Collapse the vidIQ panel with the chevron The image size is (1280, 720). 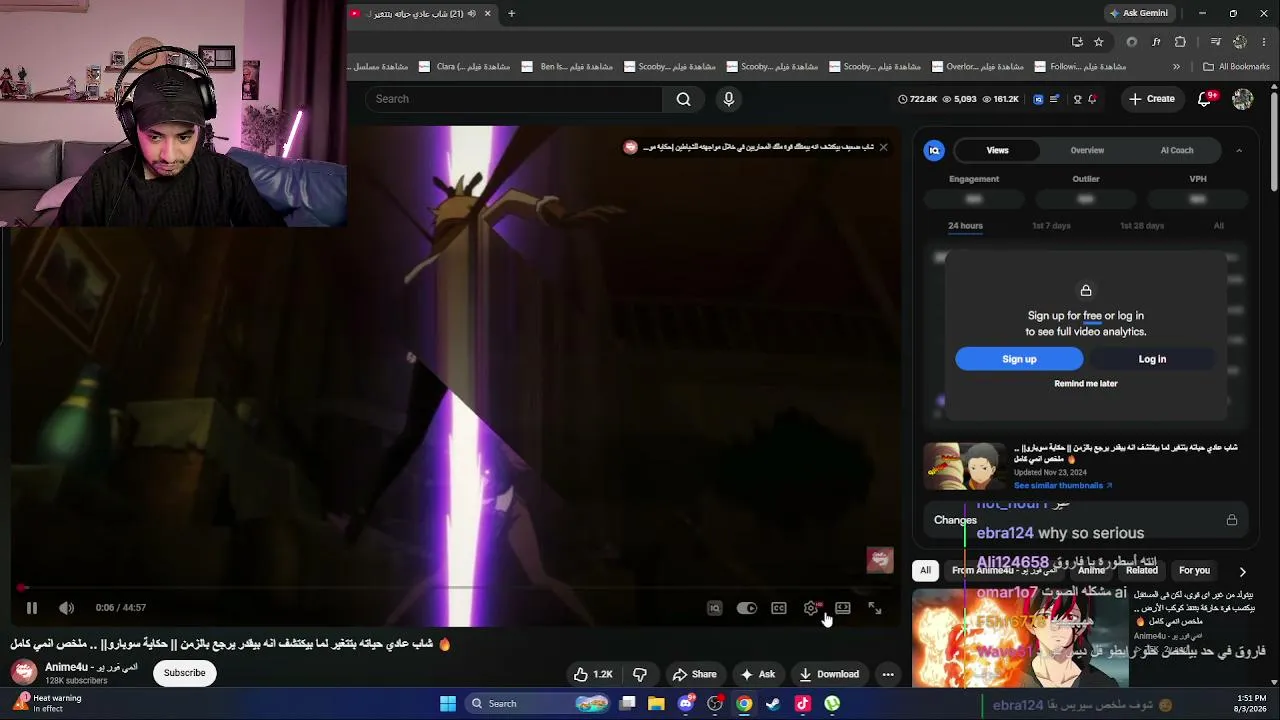(1239, 150)
